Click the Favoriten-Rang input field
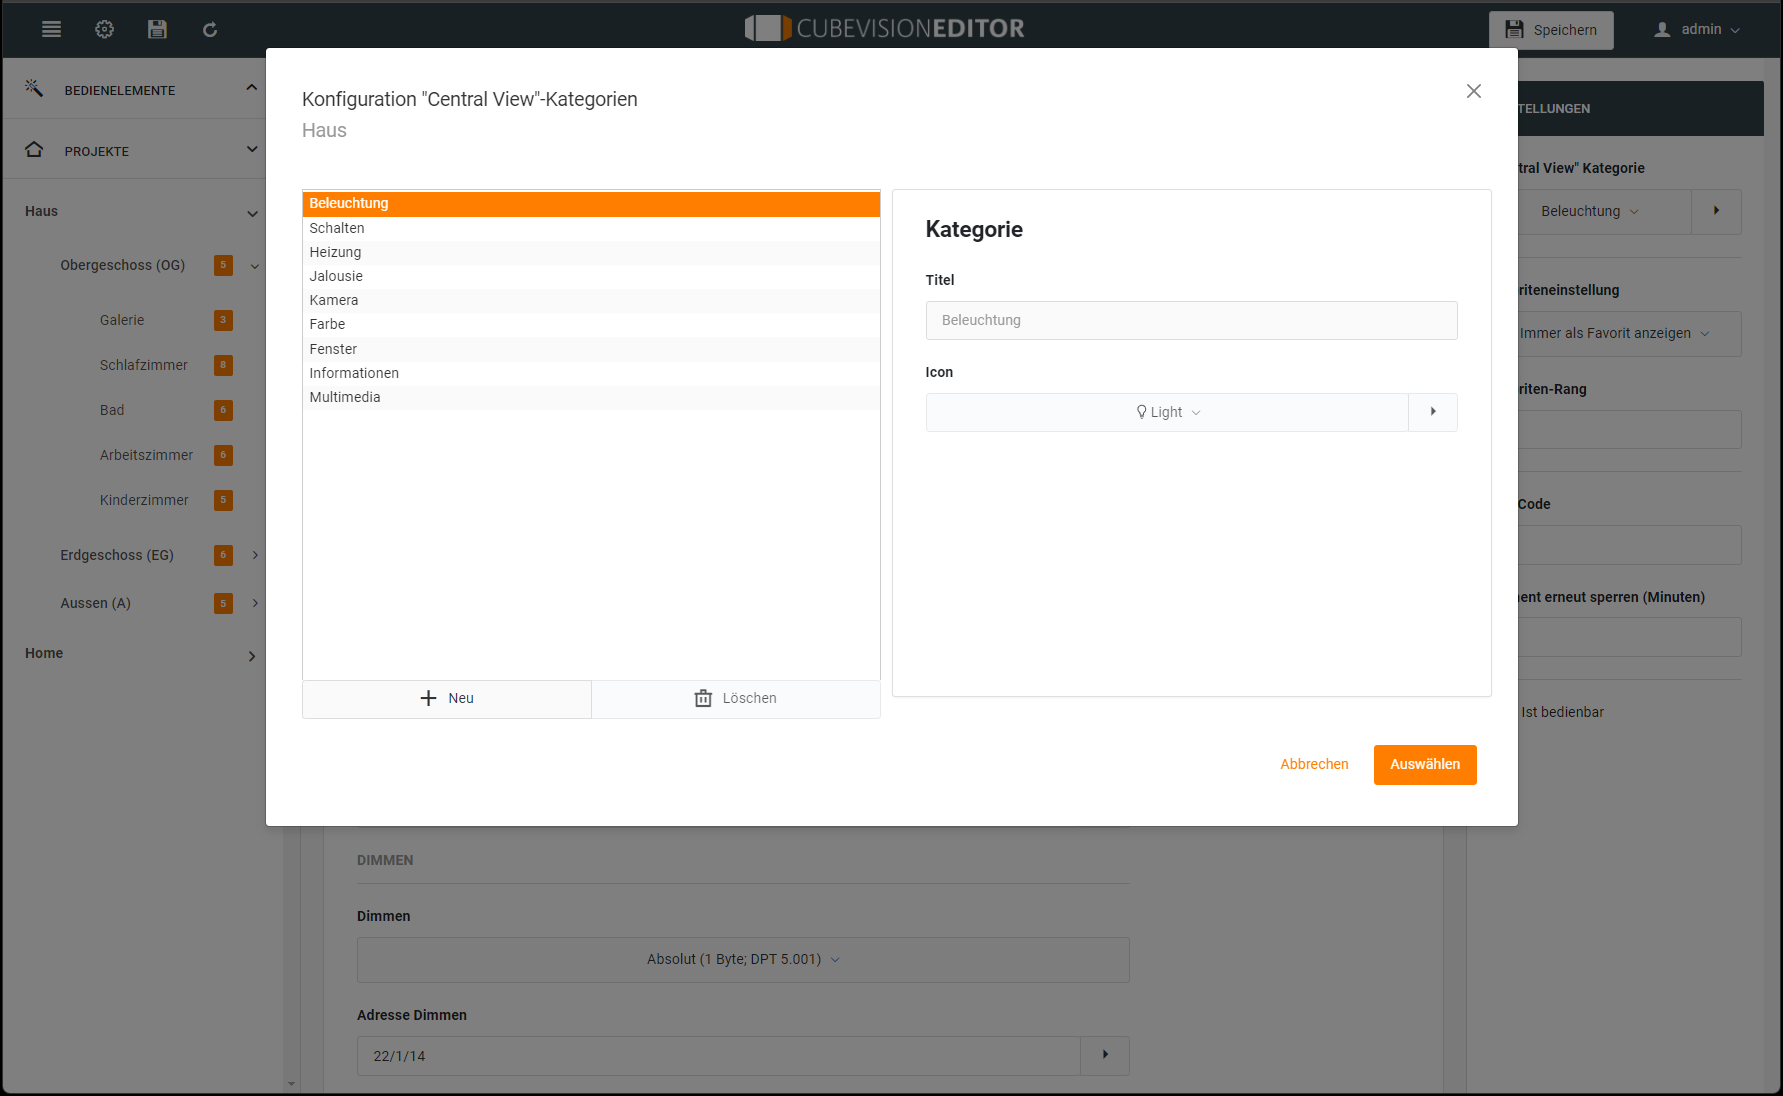This screenshot has width=1783, height=1096. pyautogui.click(x=1629, y=429)
